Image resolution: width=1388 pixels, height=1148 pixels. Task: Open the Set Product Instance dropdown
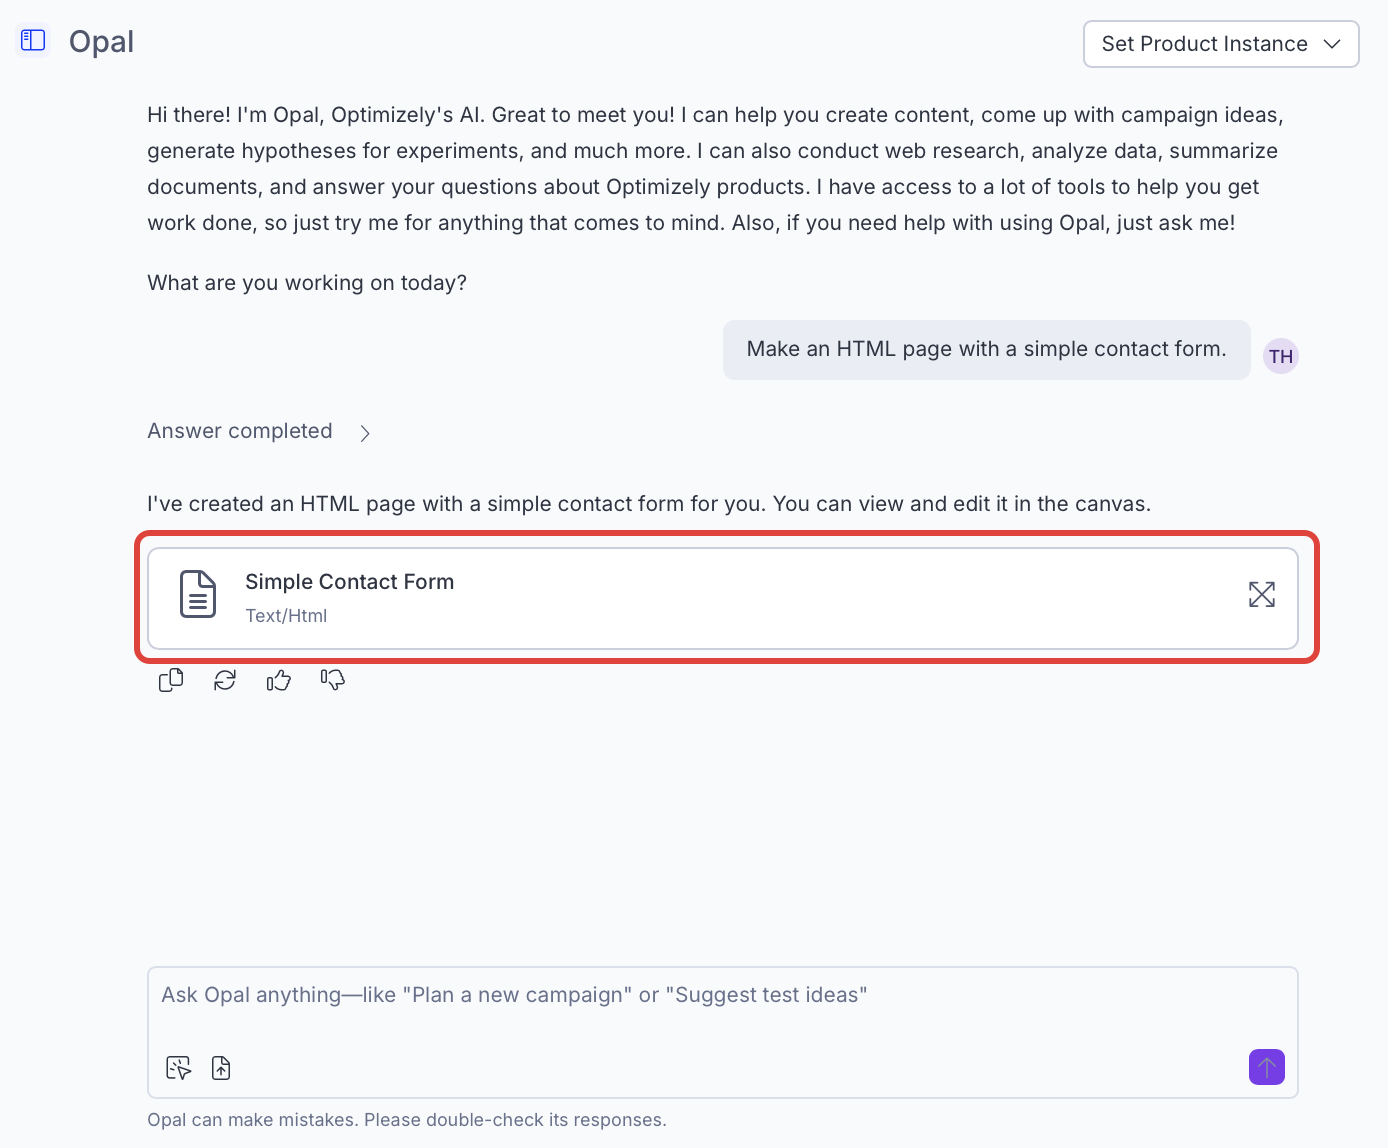click(1220, 44)
